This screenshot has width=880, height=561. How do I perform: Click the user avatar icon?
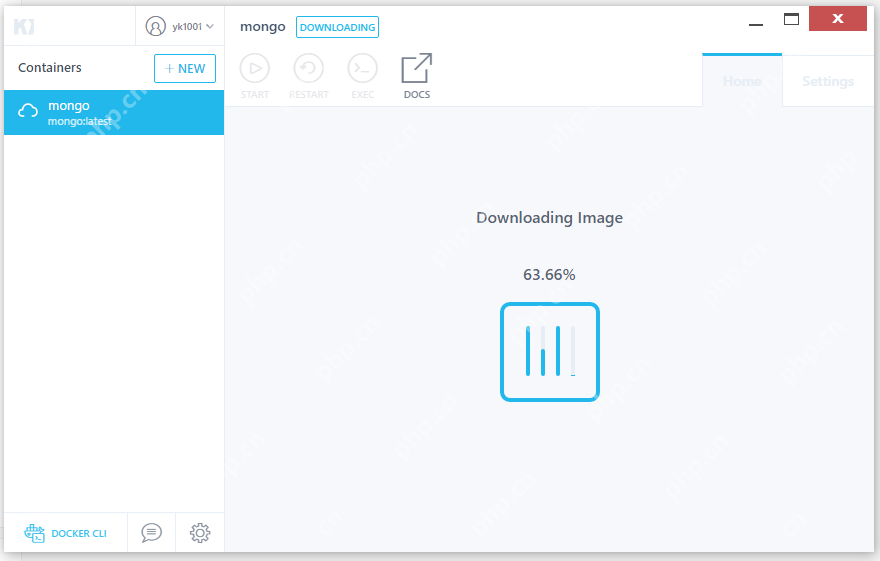(x=155, y=26)
